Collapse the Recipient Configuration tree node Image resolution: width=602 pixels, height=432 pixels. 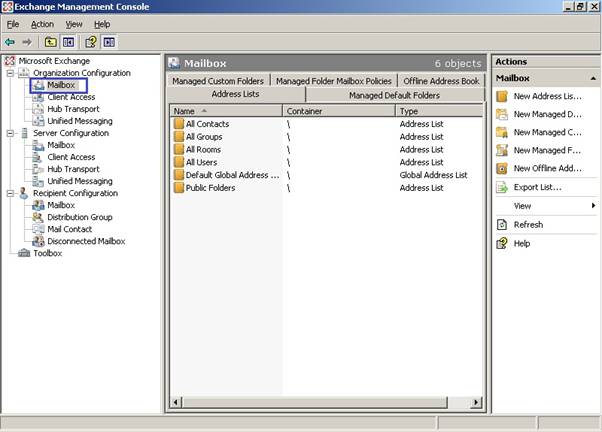coord(10,193)
